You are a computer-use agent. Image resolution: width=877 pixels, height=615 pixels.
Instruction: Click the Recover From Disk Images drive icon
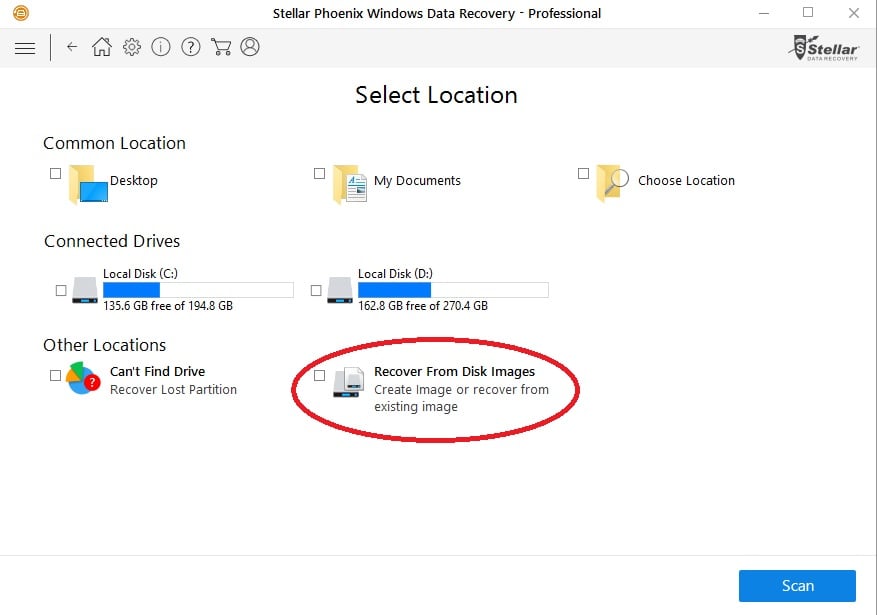pyautogui.click(x=349, y=382)
